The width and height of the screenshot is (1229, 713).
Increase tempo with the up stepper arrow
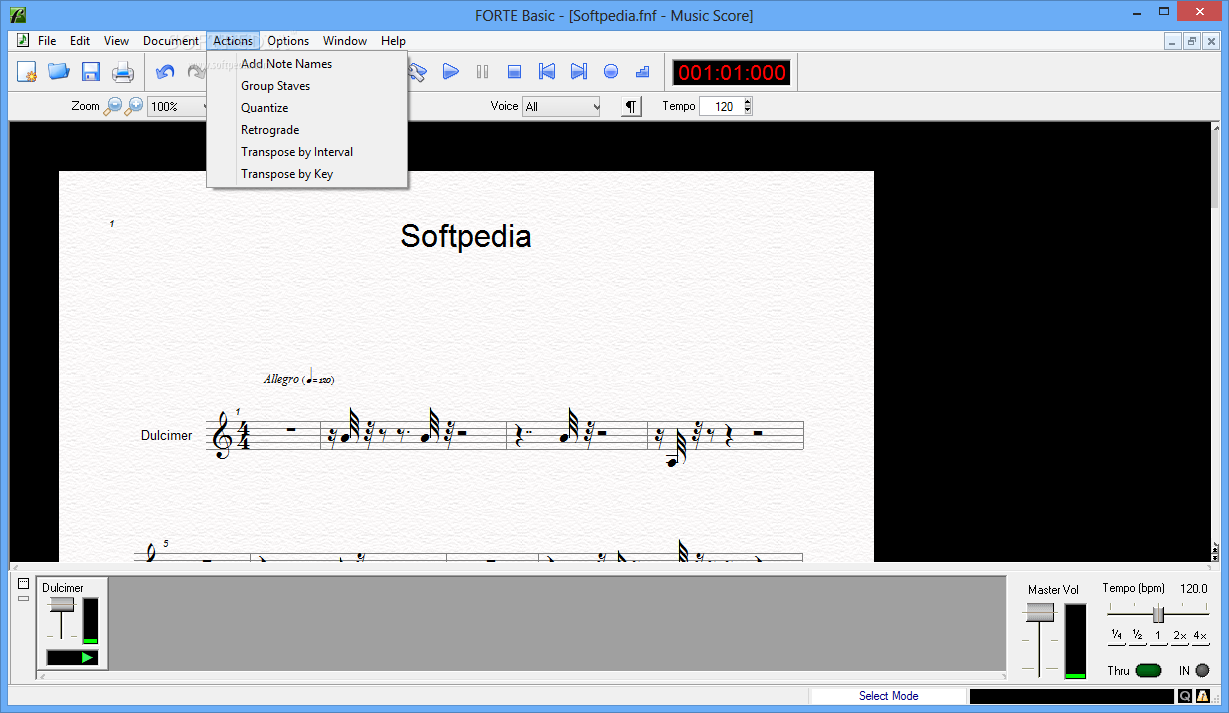point(748,102)
